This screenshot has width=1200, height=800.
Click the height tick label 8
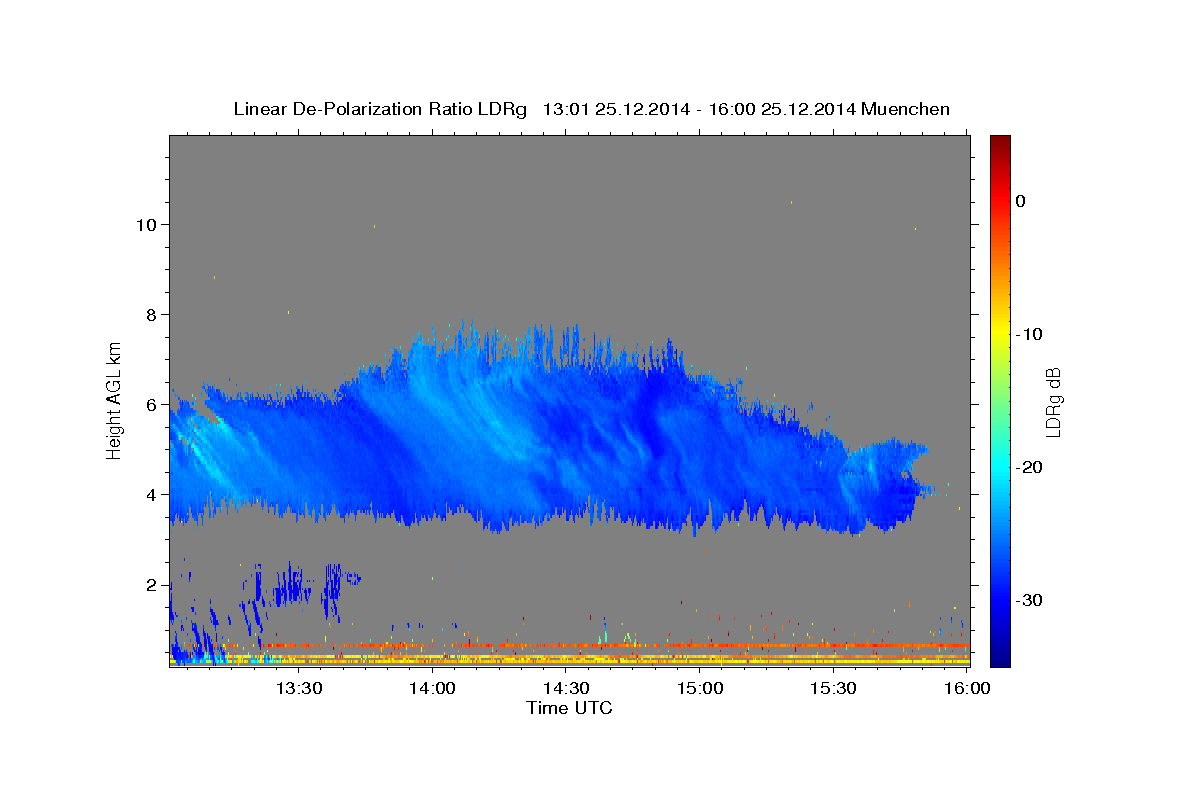[x=154, y=315]
